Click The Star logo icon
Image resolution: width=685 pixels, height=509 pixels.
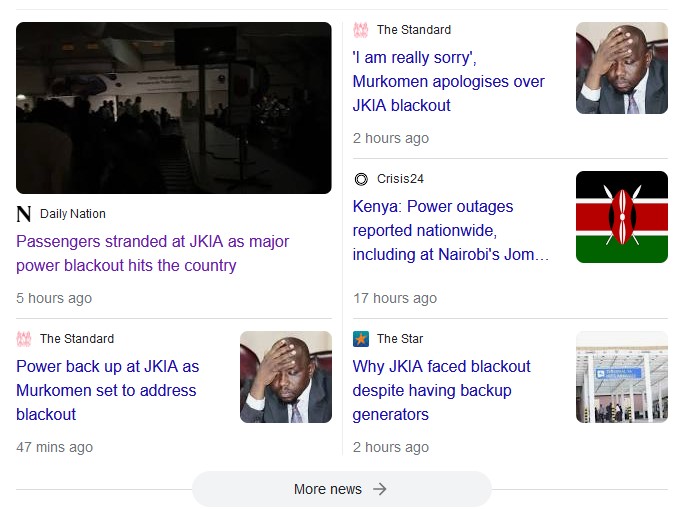361,339
